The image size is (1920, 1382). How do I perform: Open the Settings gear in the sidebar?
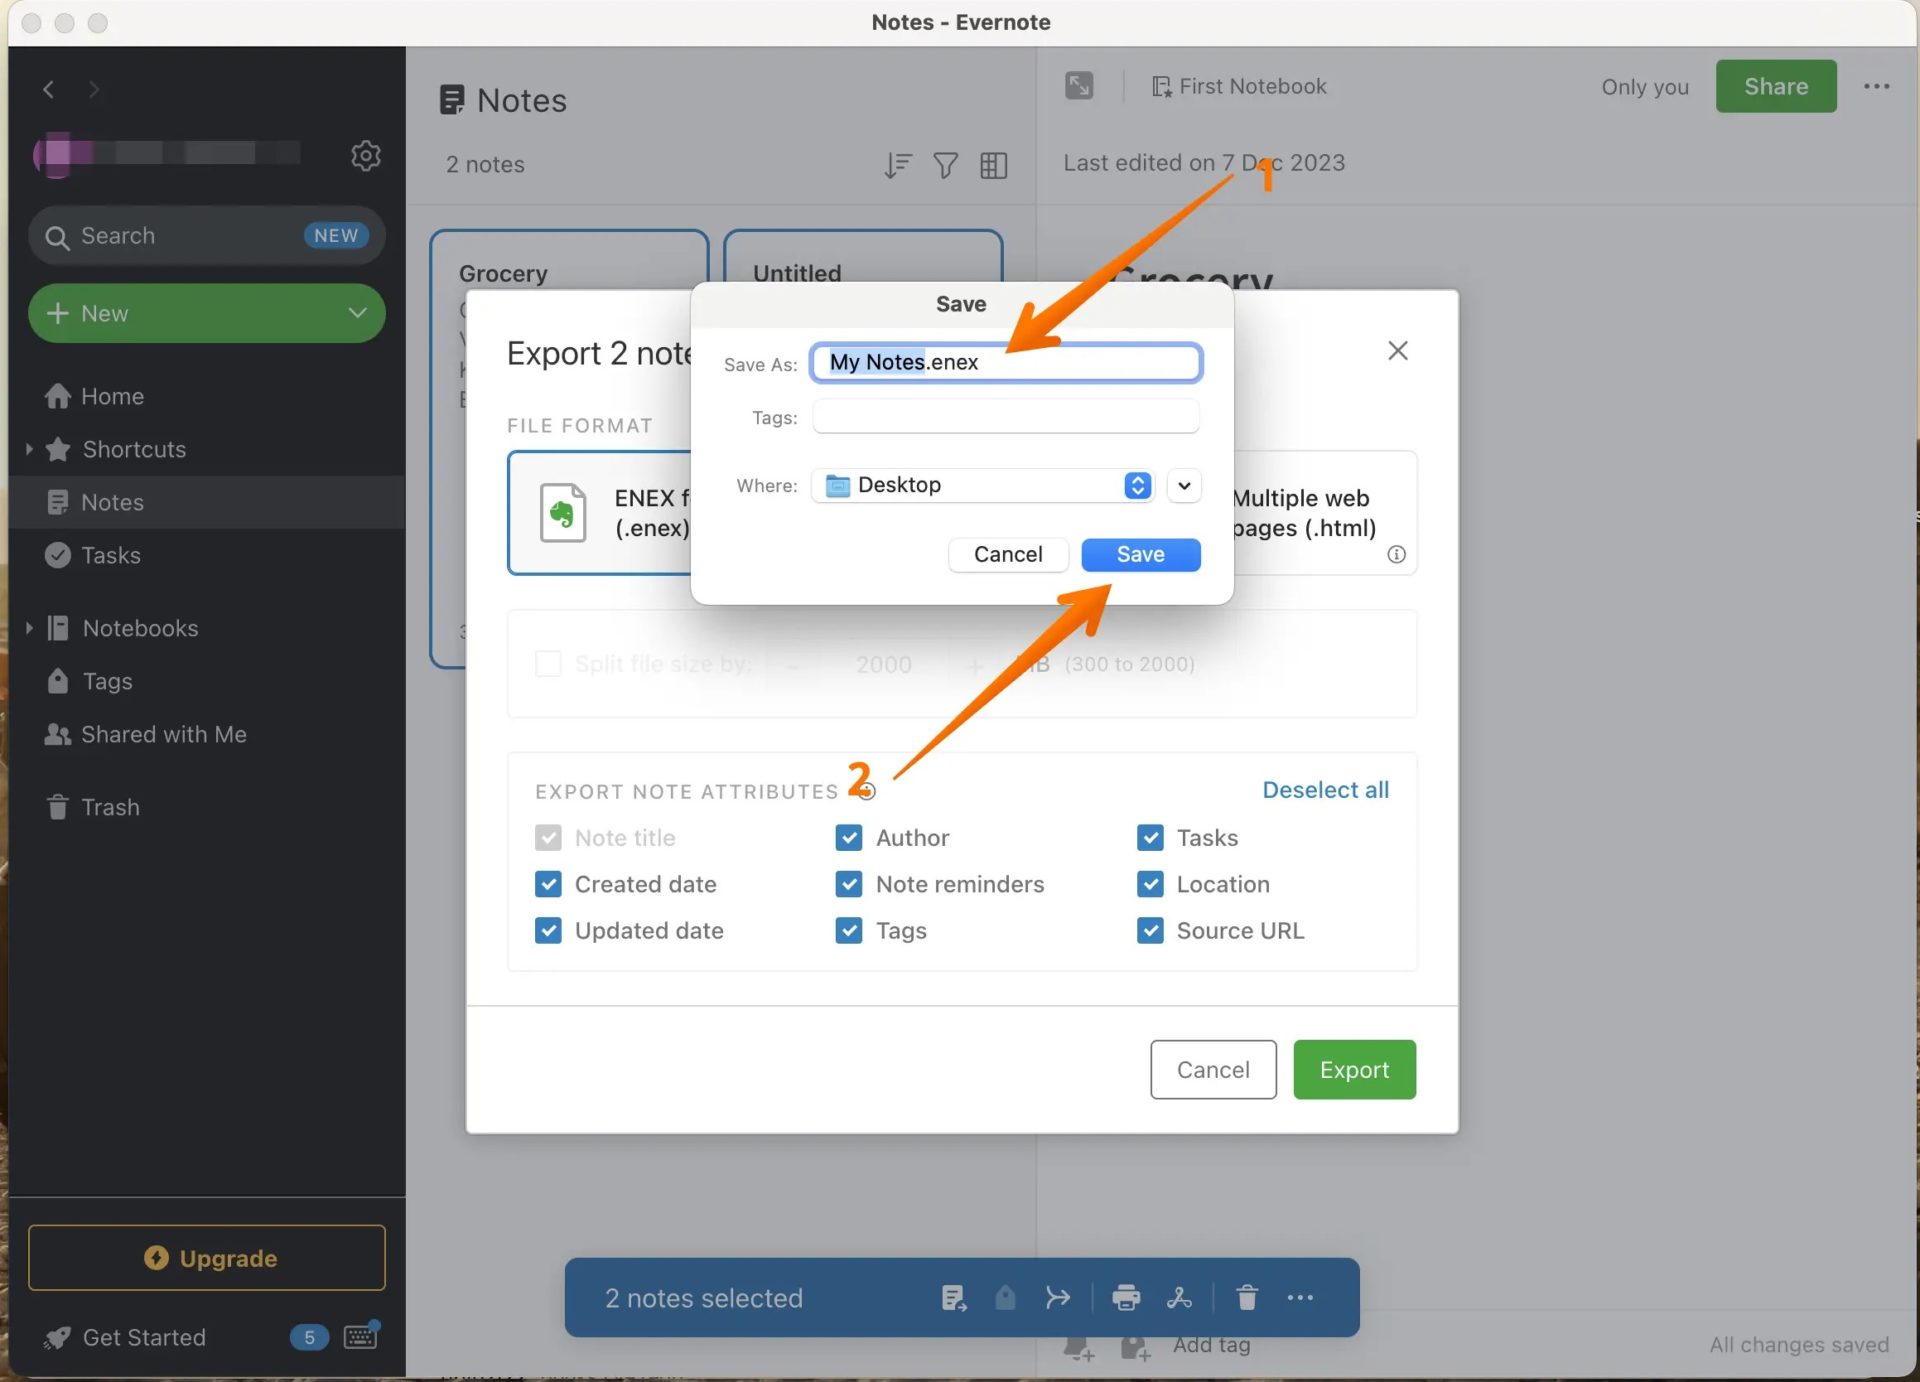pos(366,155)
